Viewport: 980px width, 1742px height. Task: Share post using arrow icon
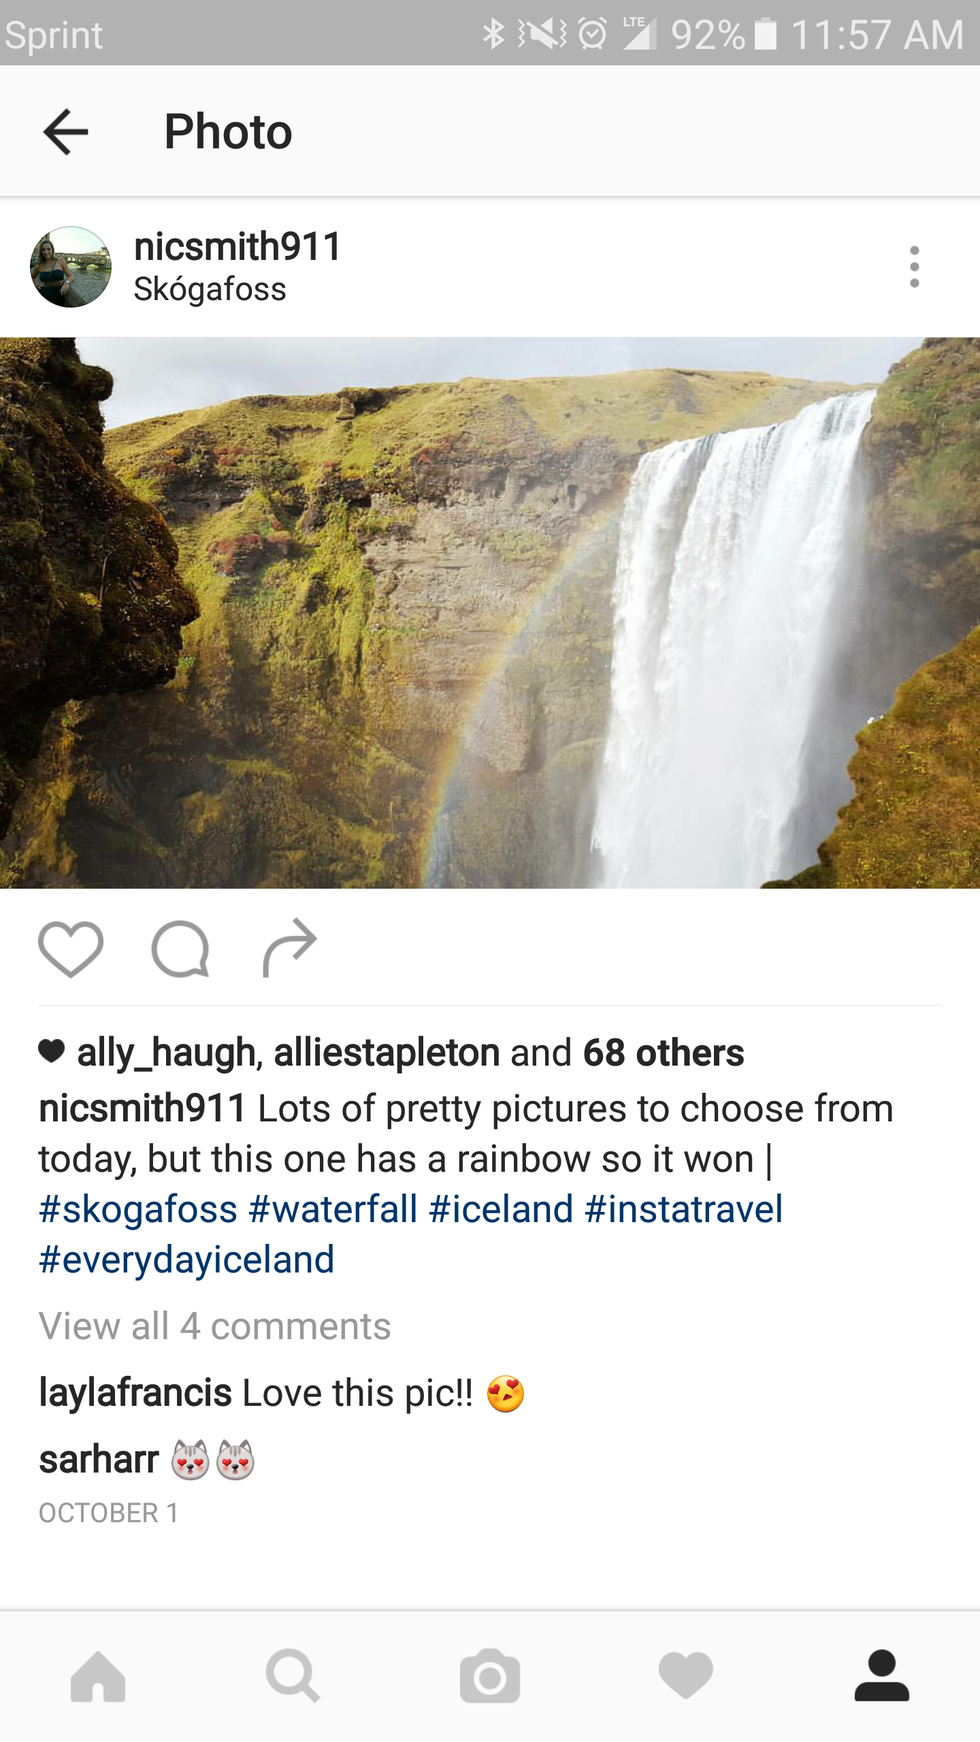tap(290, 947)
